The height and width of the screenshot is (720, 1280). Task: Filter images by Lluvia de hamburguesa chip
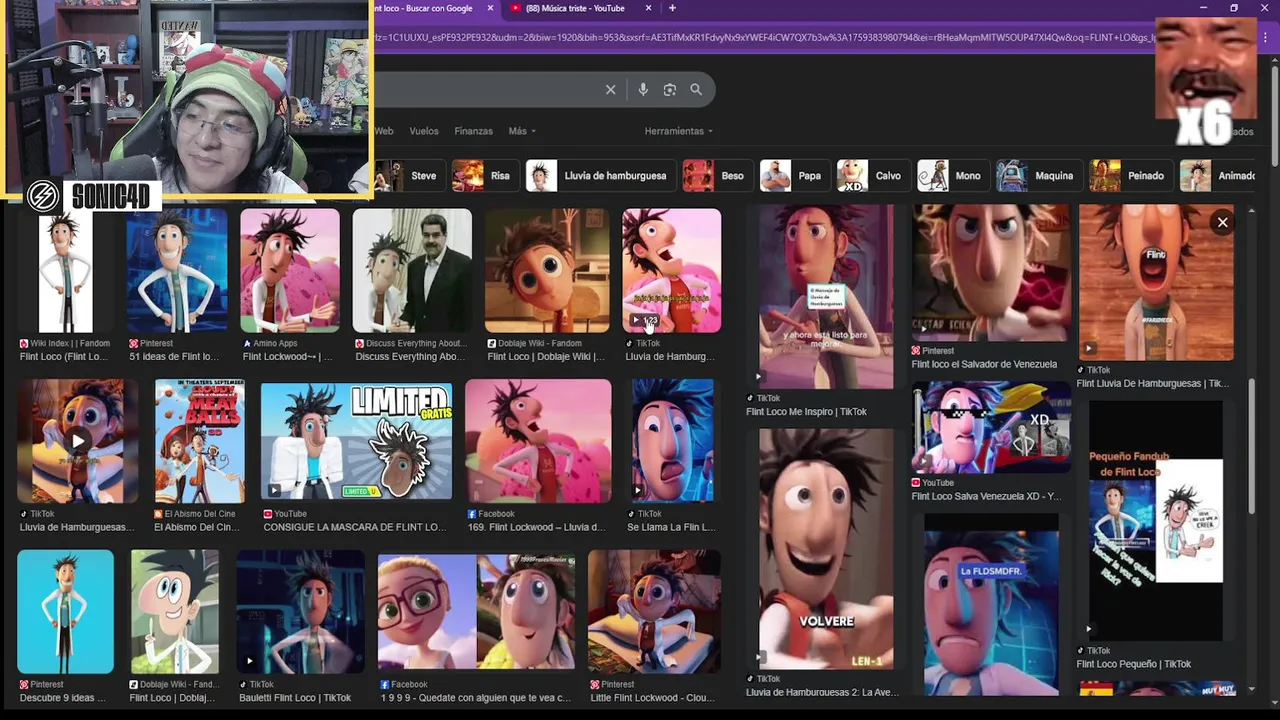click(599, 175)
